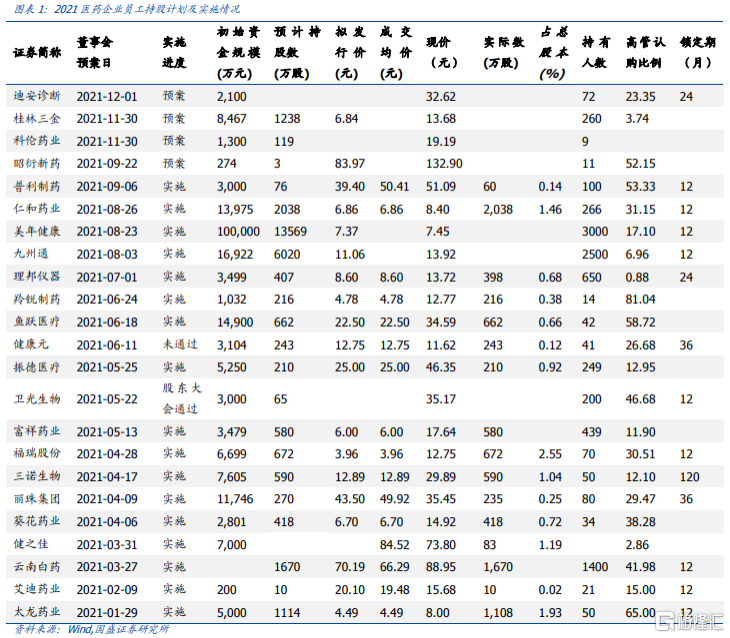The image size is (730, 638).
Task: Click the 迪安诊断 company name
Action: 37,96
